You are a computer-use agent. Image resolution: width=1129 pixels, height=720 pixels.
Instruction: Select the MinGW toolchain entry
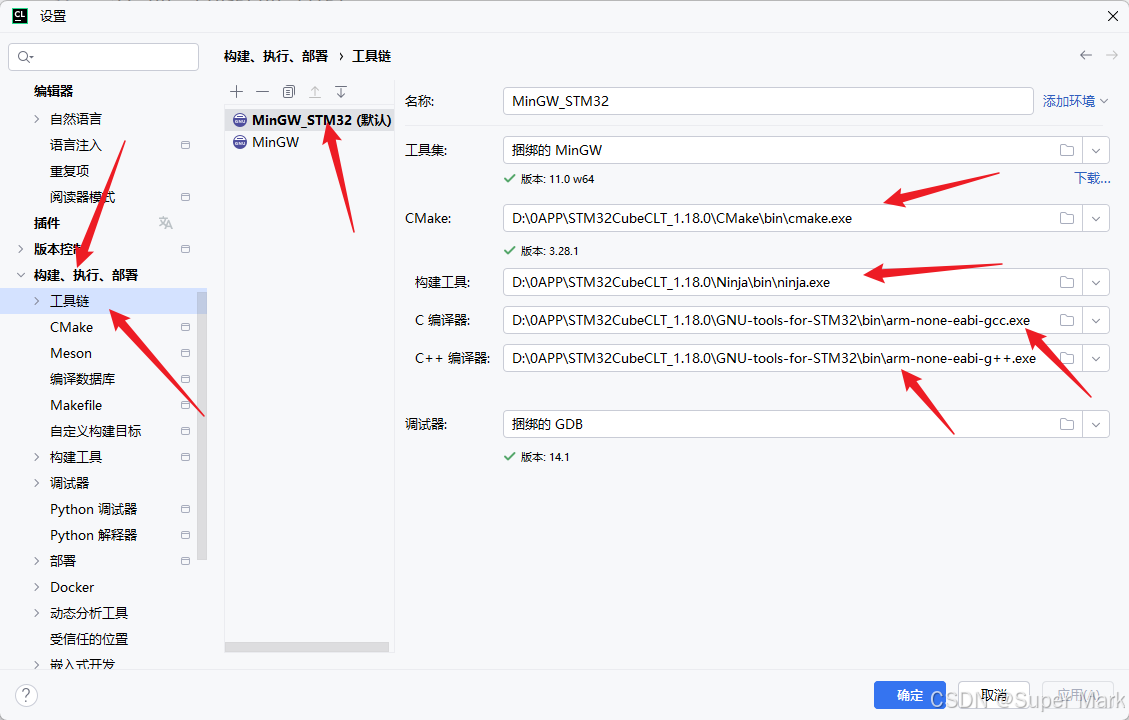coord(310,142)
